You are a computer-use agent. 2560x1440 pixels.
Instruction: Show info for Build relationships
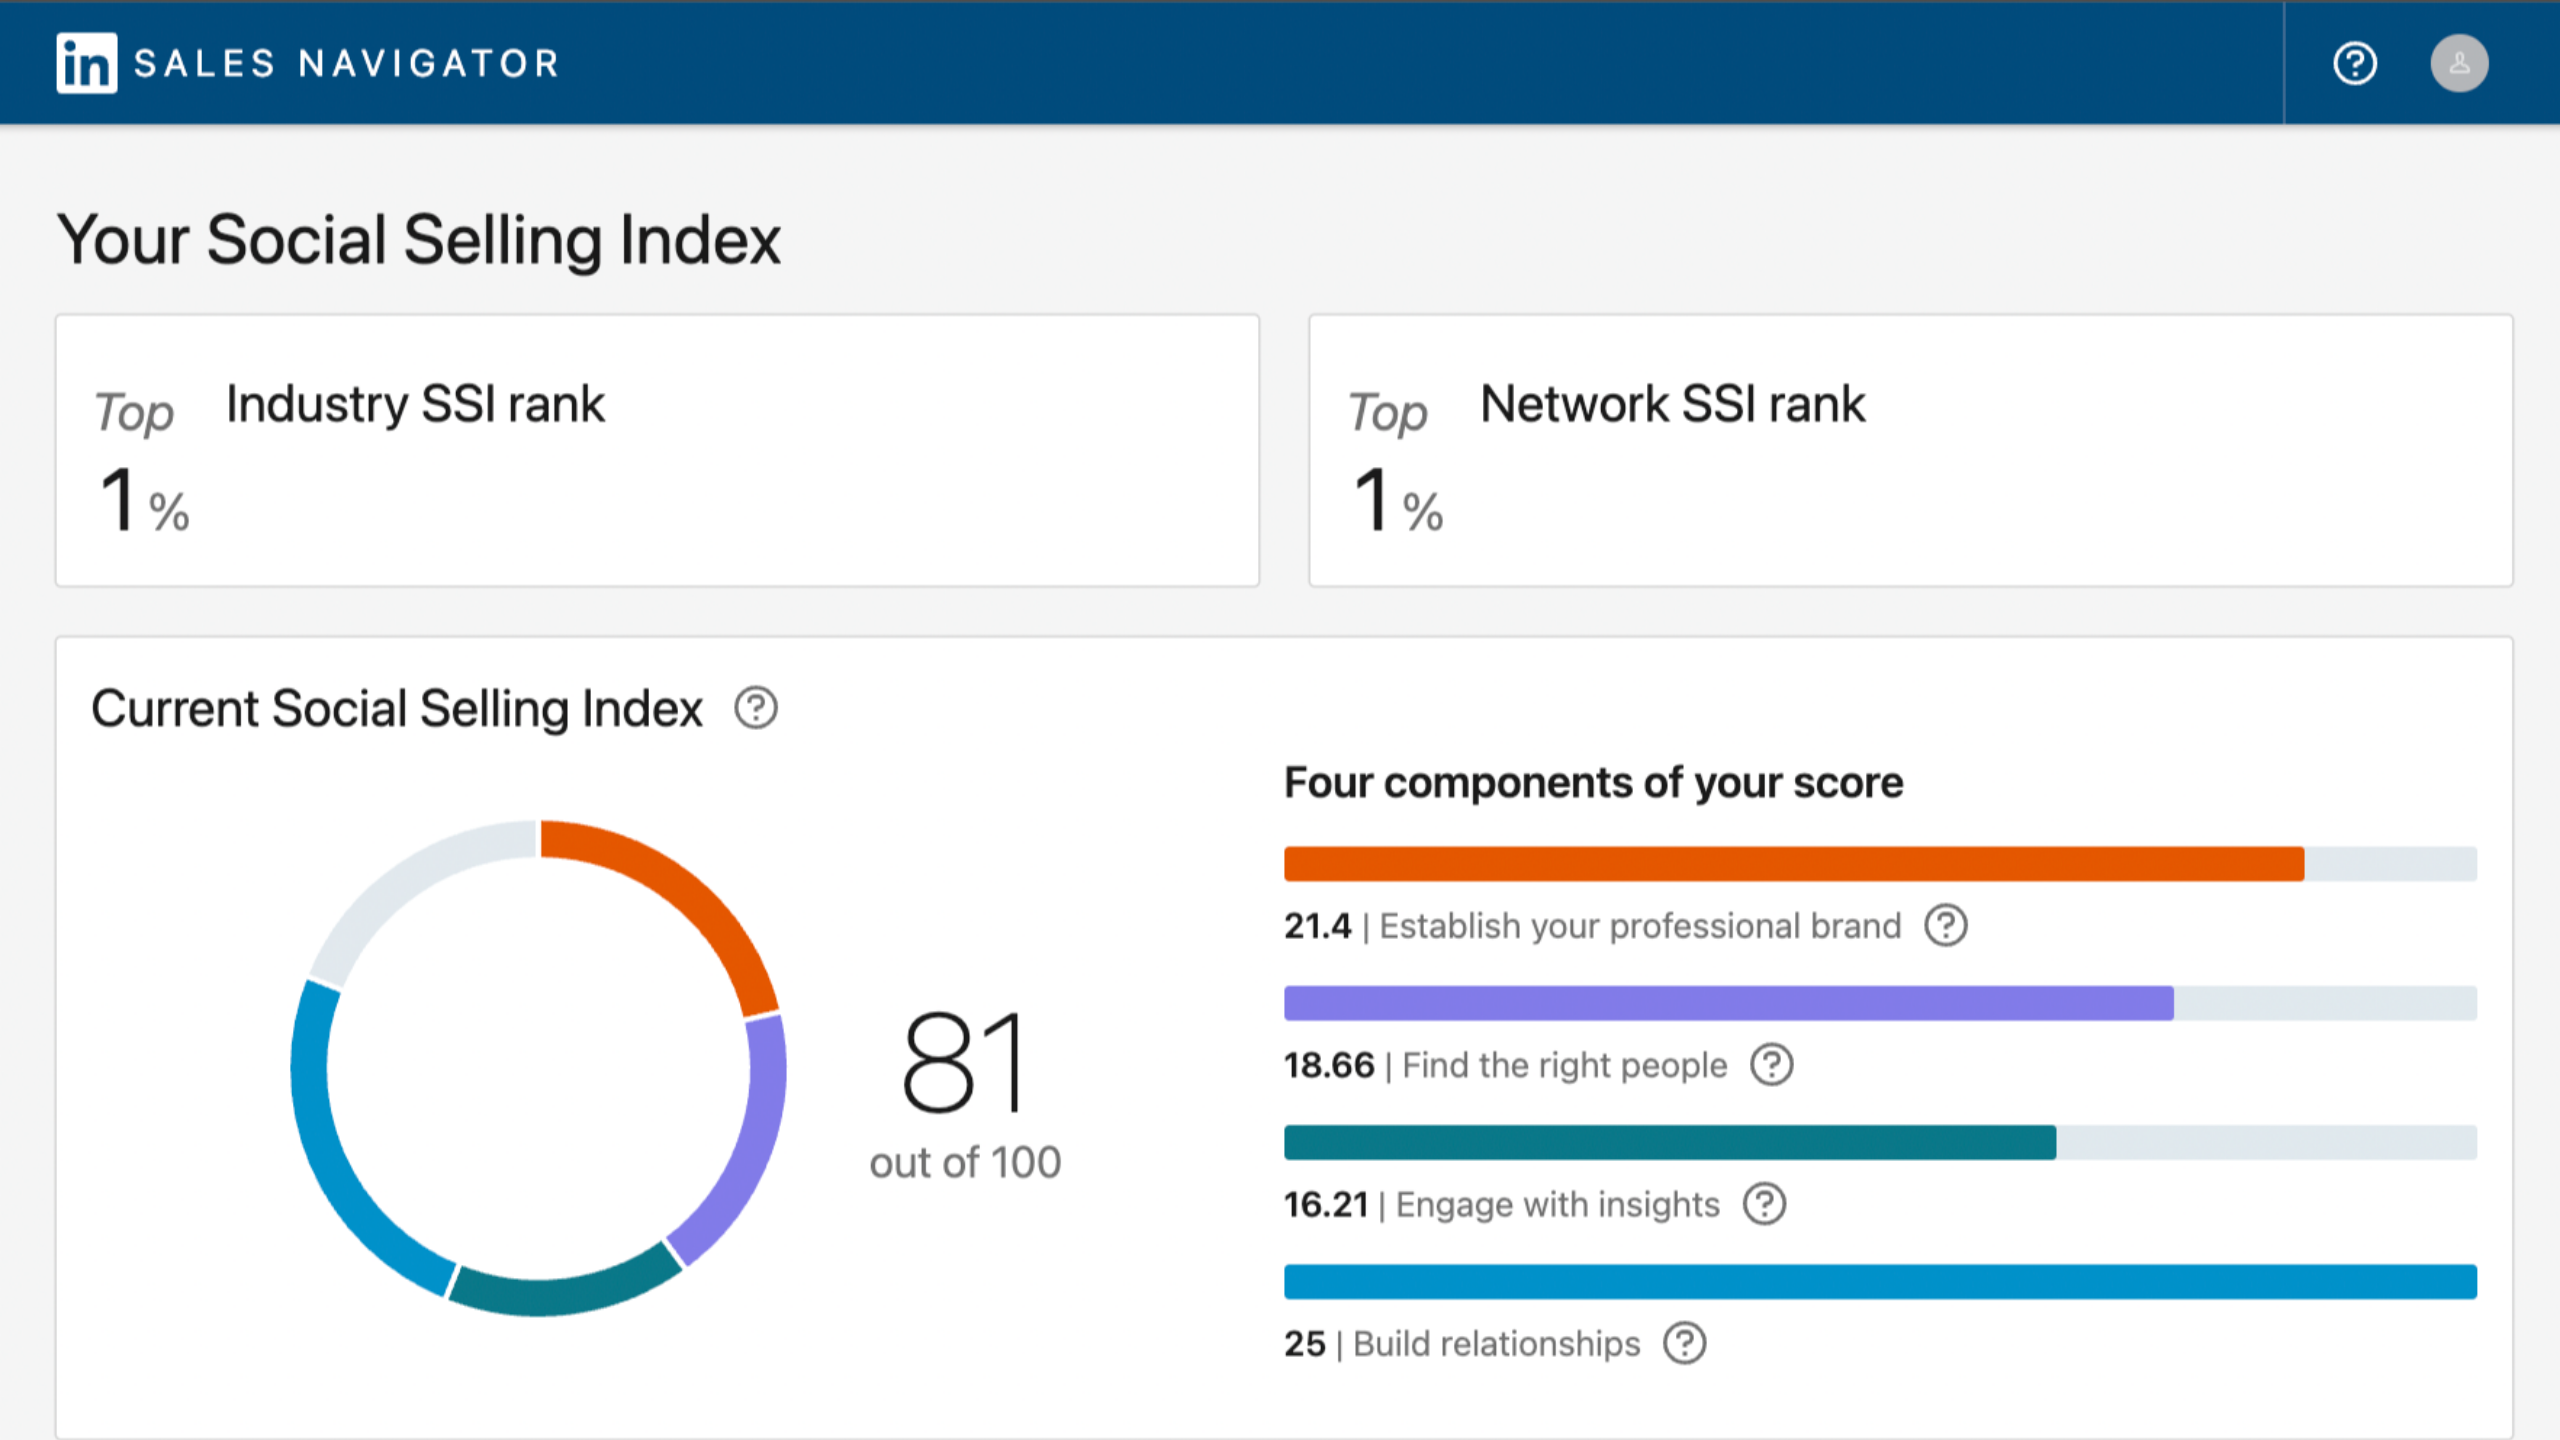pos(1685,1343)
